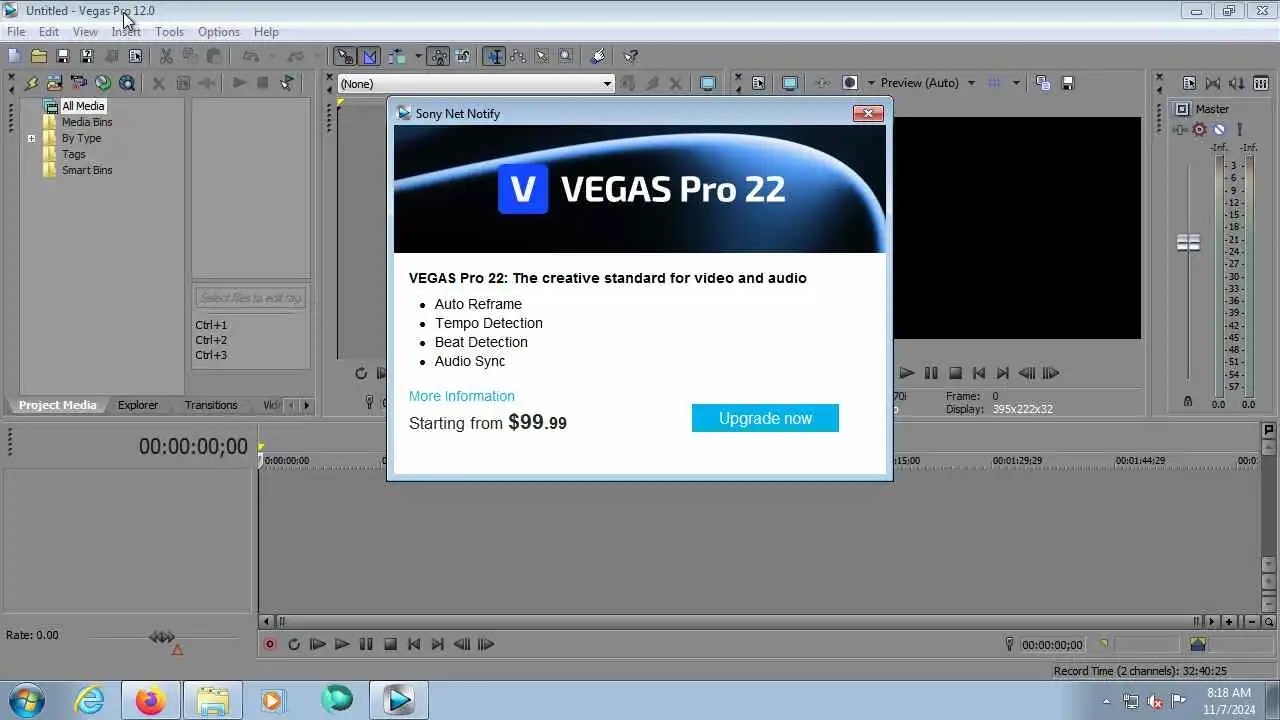This screenshot has width=1280, height=720.
Task: Click the Cut scissors icon
Action: pos(166,56)
